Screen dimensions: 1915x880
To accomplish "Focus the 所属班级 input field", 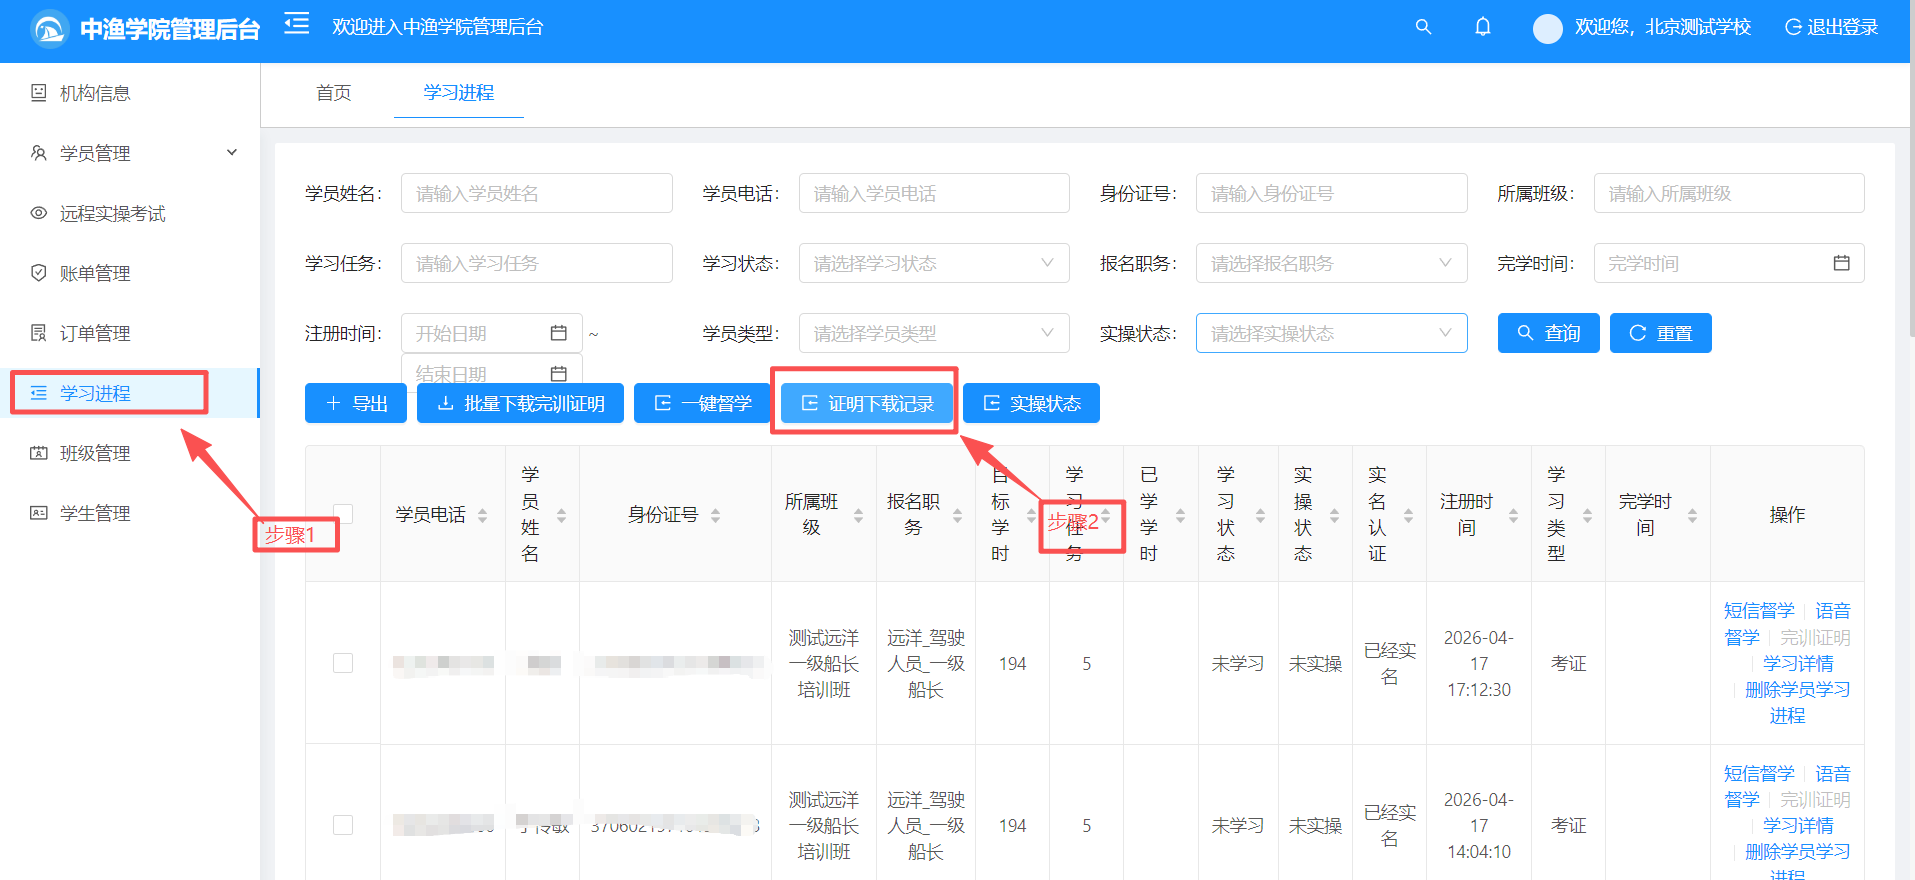I will [x=1729, y=193].
